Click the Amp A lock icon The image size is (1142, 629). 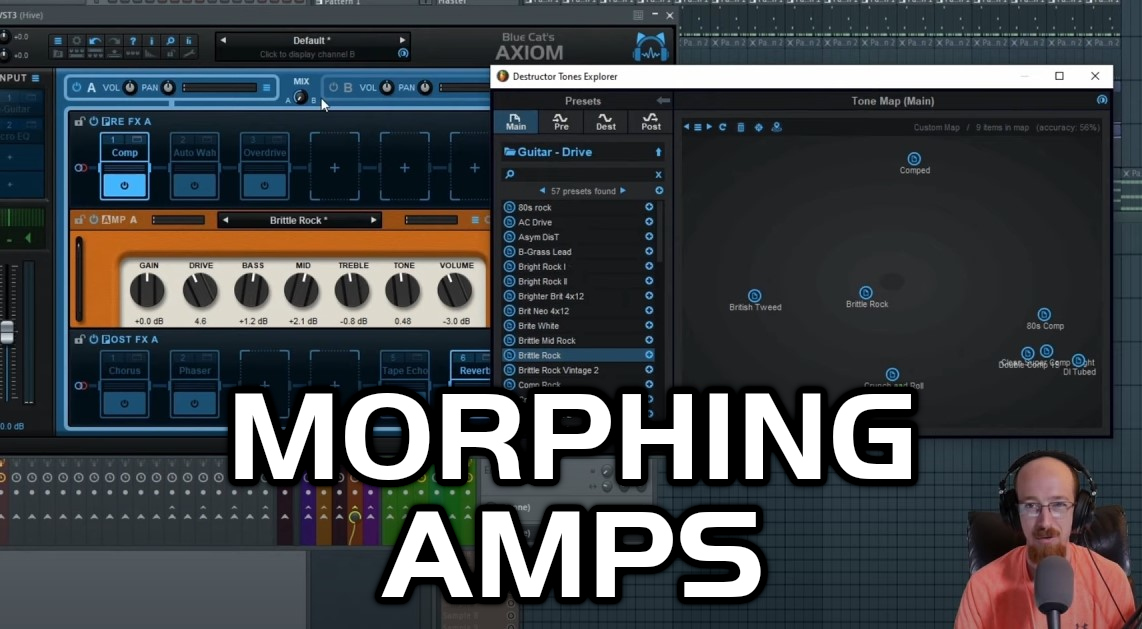[x=80, y=219]
